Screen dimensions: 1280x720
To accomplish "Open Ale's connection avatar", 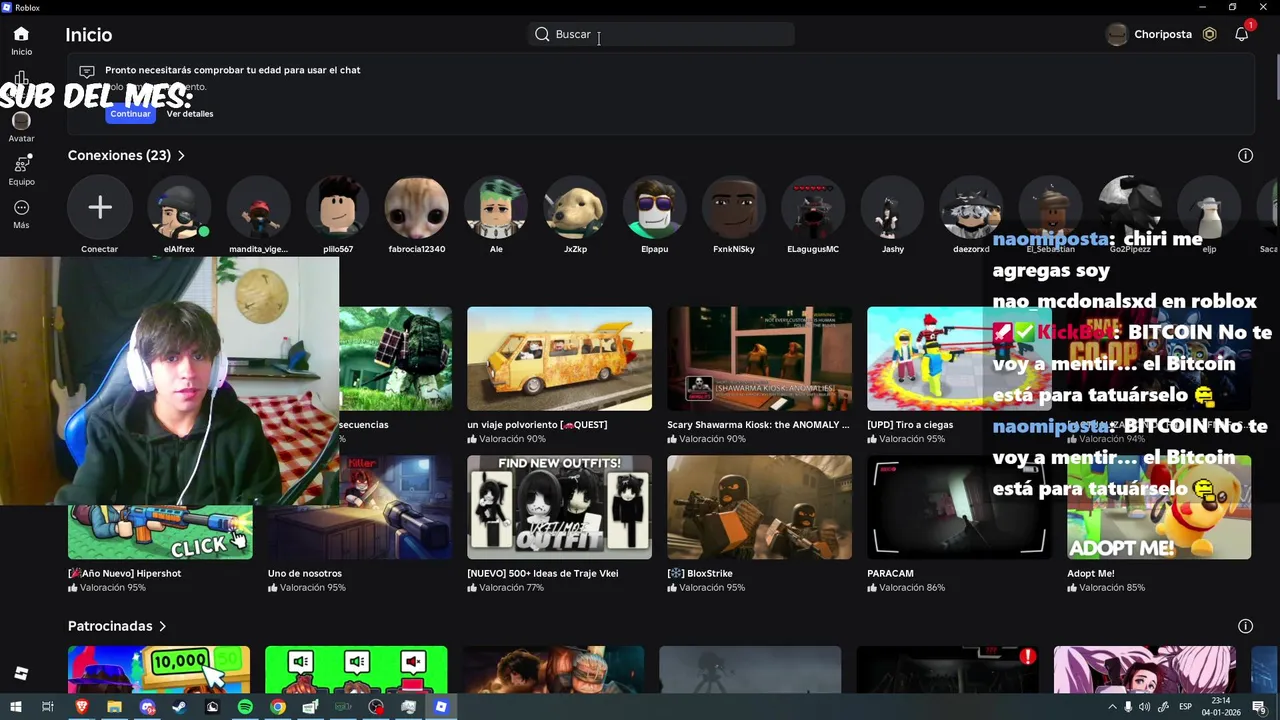I will click(496, 208).
